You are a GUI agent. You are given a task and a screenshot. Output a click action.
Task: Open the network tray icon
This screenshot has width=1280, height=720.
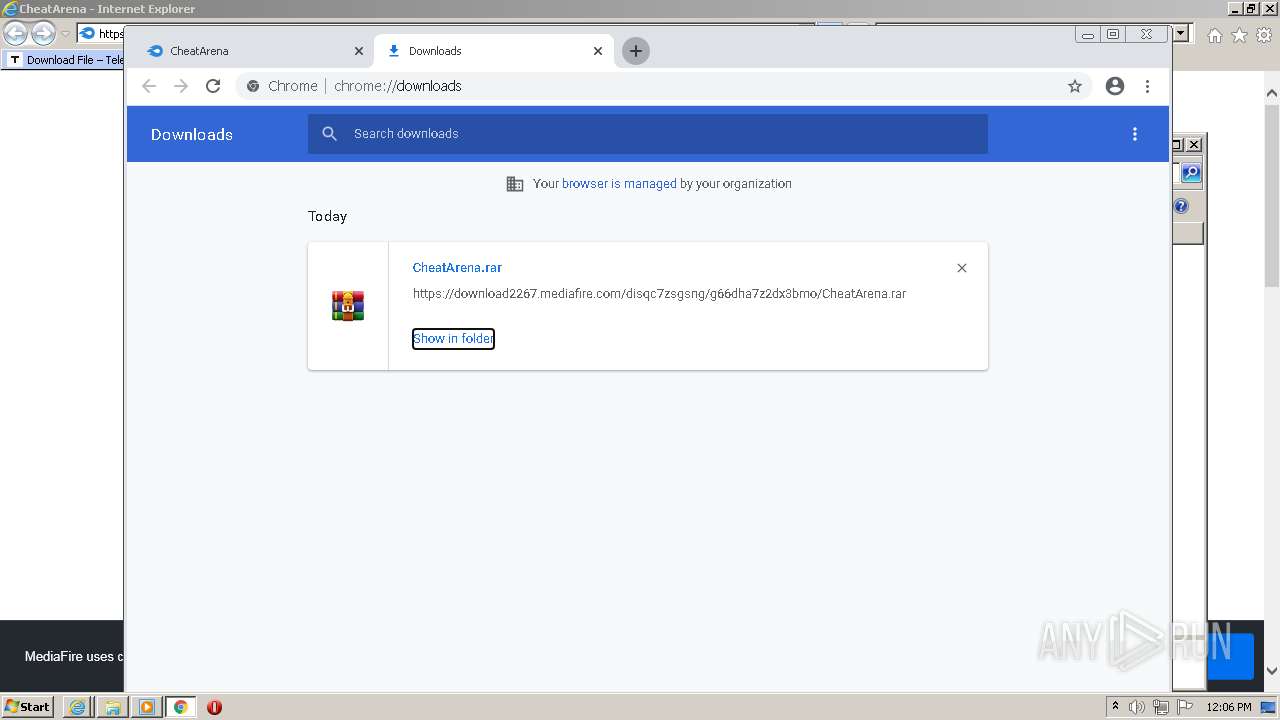[1160, 707]
